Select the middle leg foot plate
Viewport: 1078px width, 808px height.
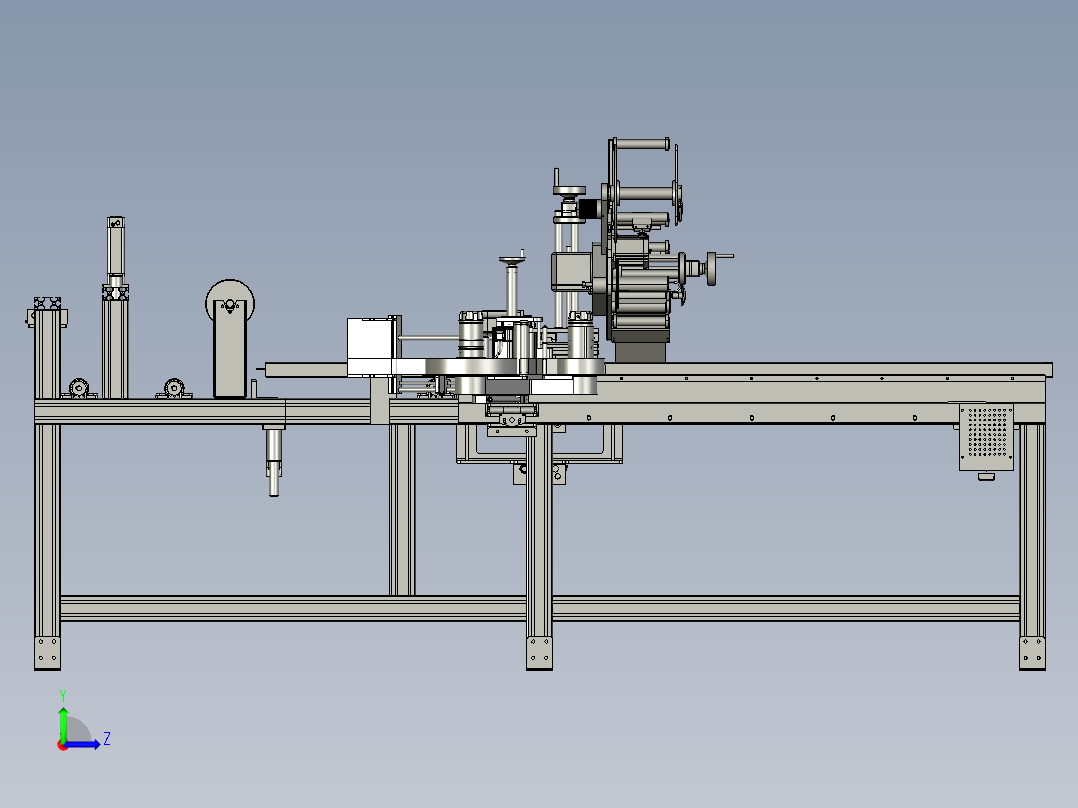tap(539, 653)
